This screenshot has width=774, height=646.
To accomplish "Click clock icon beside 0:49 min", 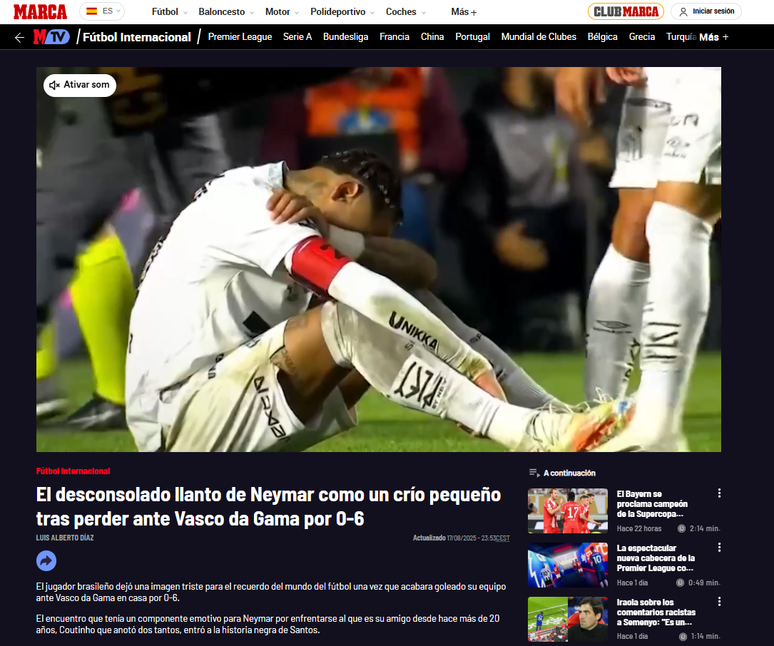I will pyautogui.click(x=680, y=583).
